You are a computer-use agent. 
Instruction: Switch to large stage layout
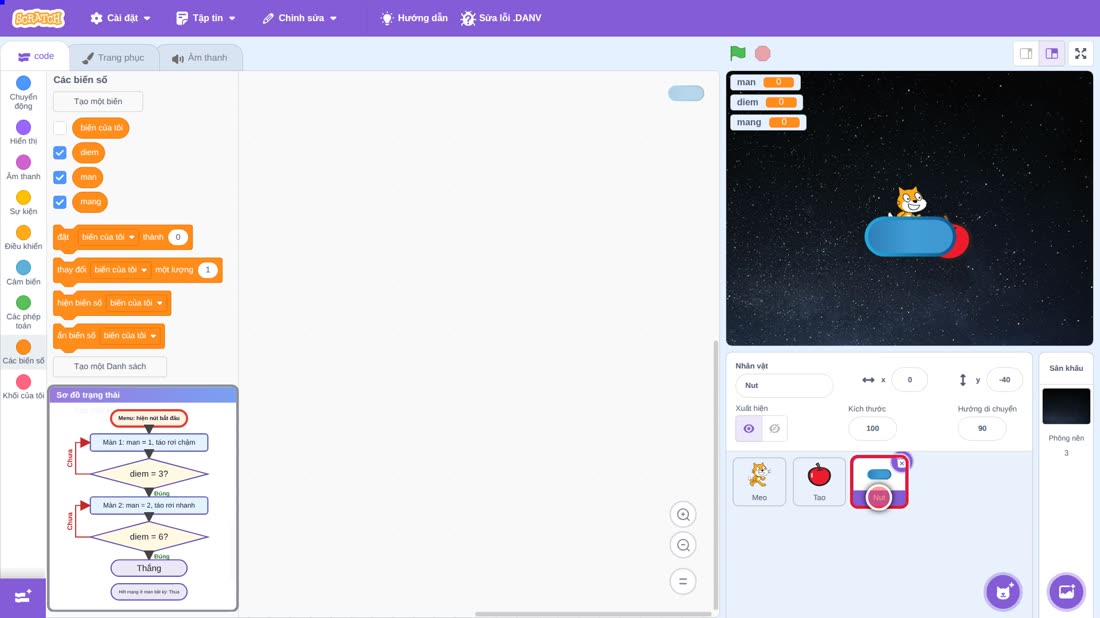point(1052,53)
